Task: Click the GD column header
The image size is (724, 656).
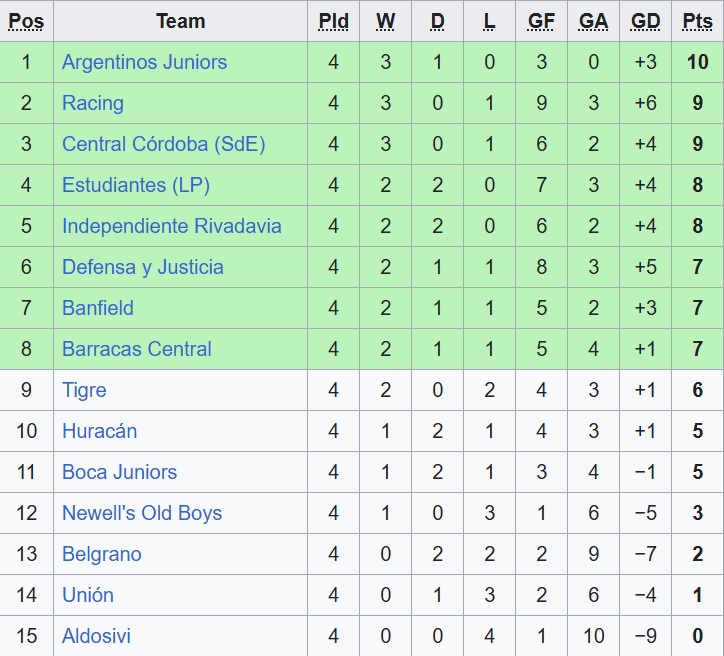Action: pos(645,21)
